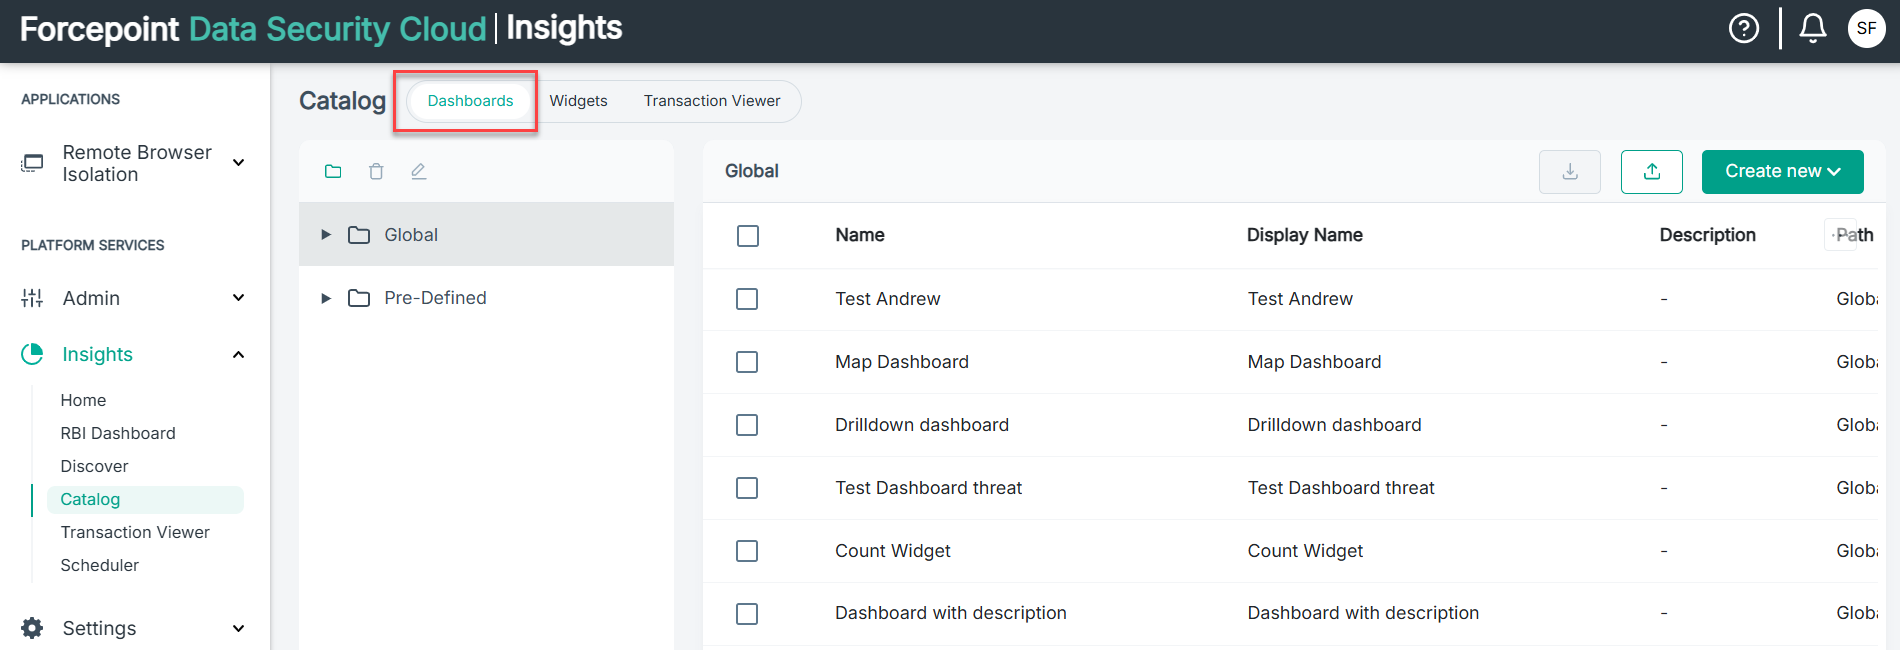The image size is (1900, 650).
Task: Click the Insights pie chart icon
Action: (x=32, y=354)
